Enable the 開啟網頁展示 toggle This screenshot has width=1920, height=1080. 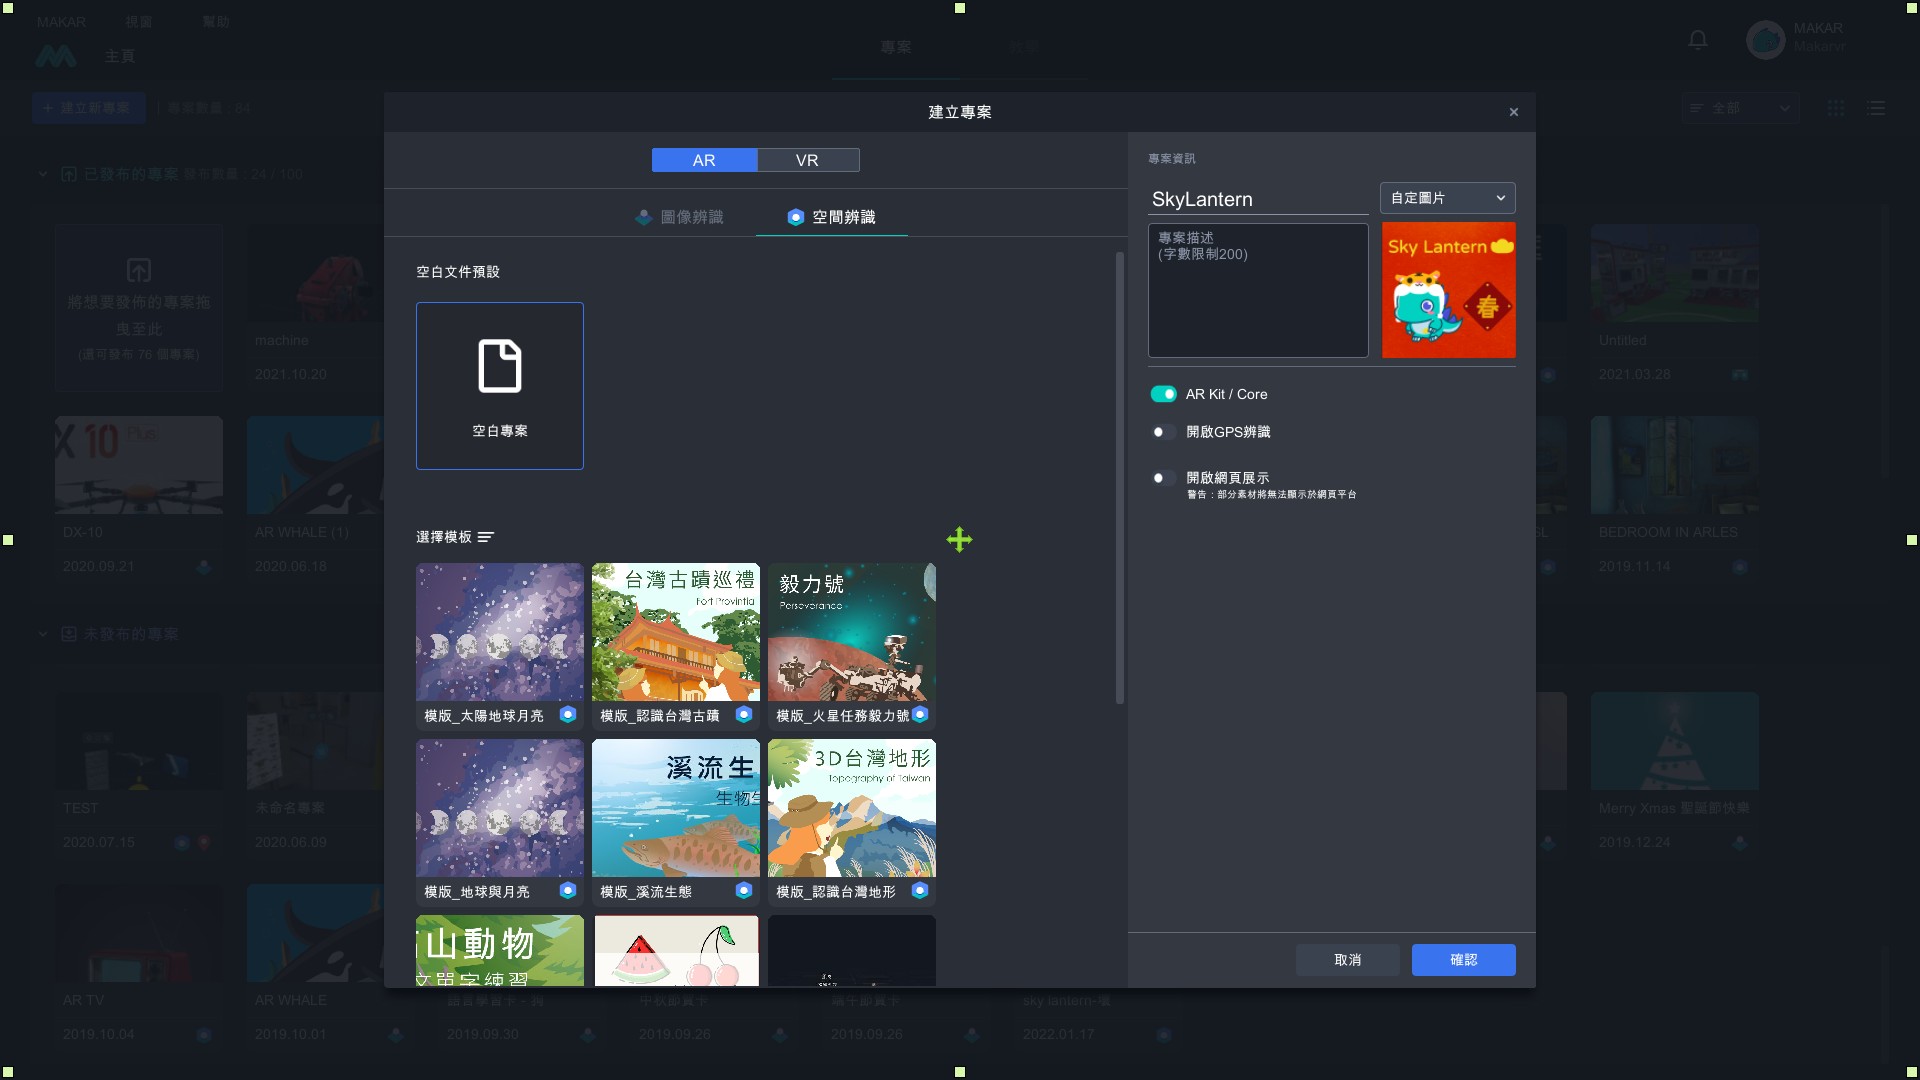click(1163, 478)
